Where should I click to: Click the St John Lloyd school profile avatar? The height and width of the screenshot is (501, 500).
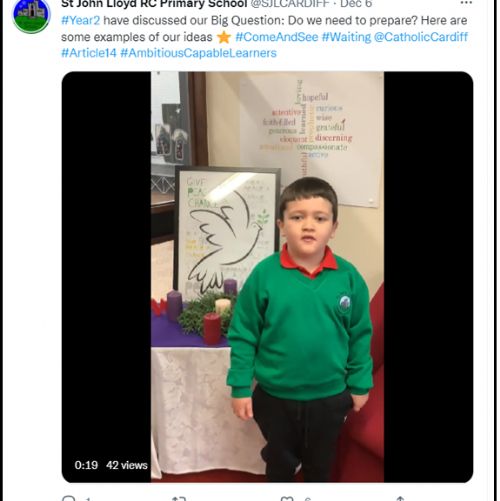coord(31,16)
